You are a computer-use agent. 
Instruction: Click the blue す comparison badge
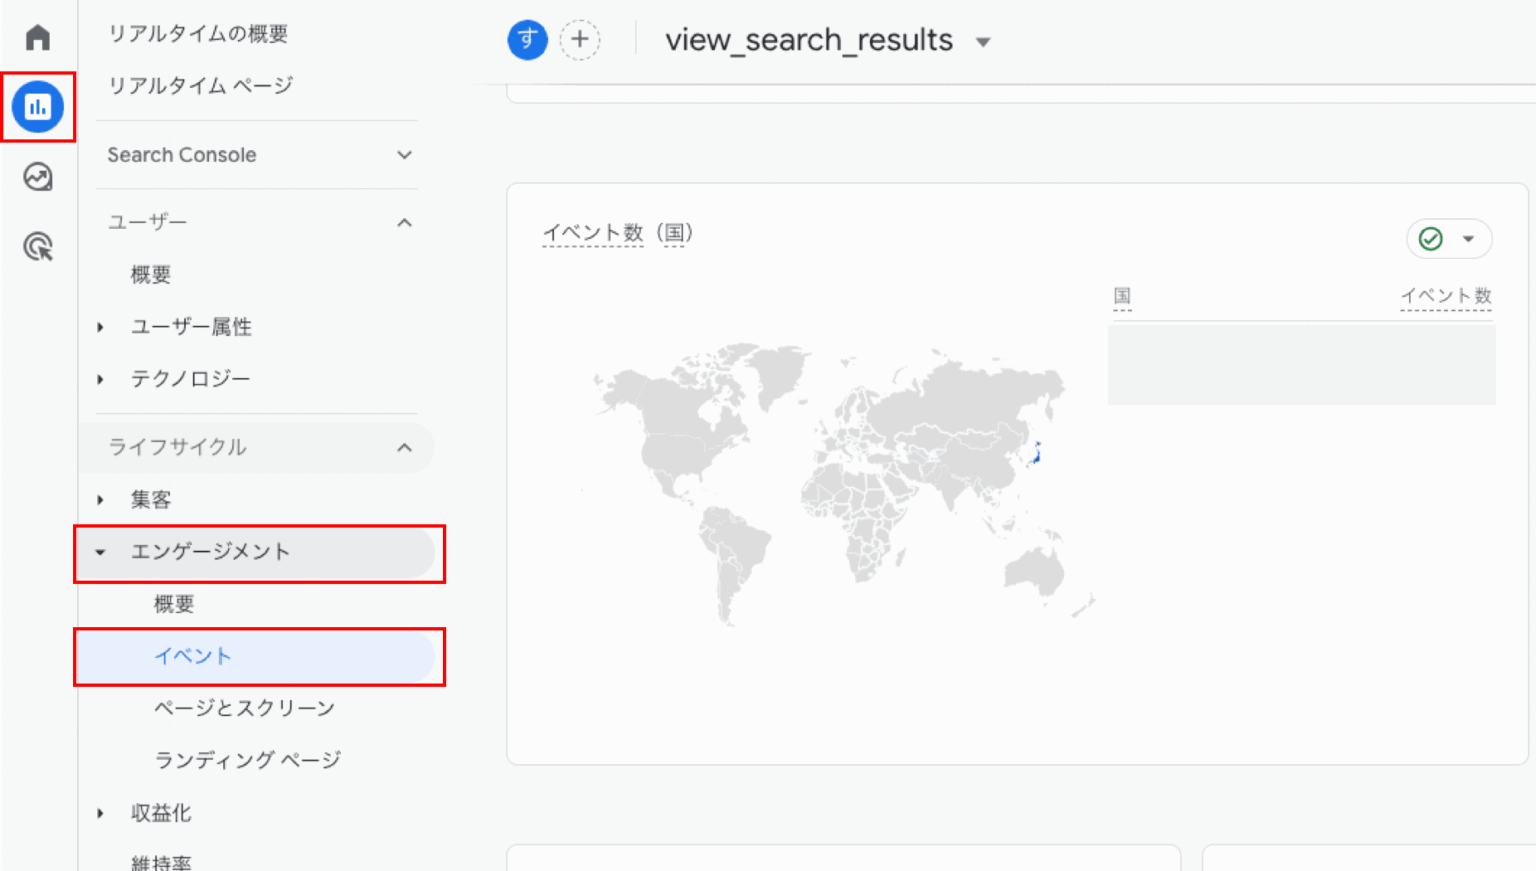(527, 40)
